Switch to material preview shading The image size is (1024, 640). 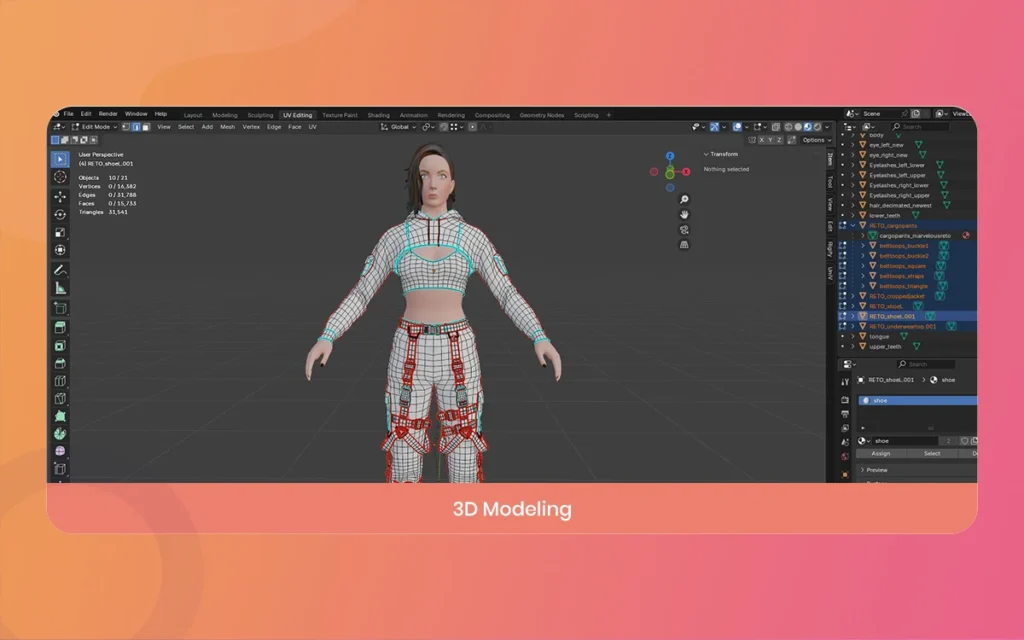point(808,127)
